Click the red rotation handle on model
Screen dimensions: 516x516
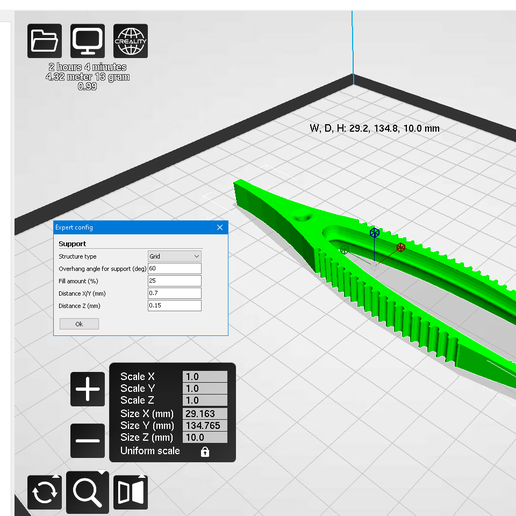[401, 247]
